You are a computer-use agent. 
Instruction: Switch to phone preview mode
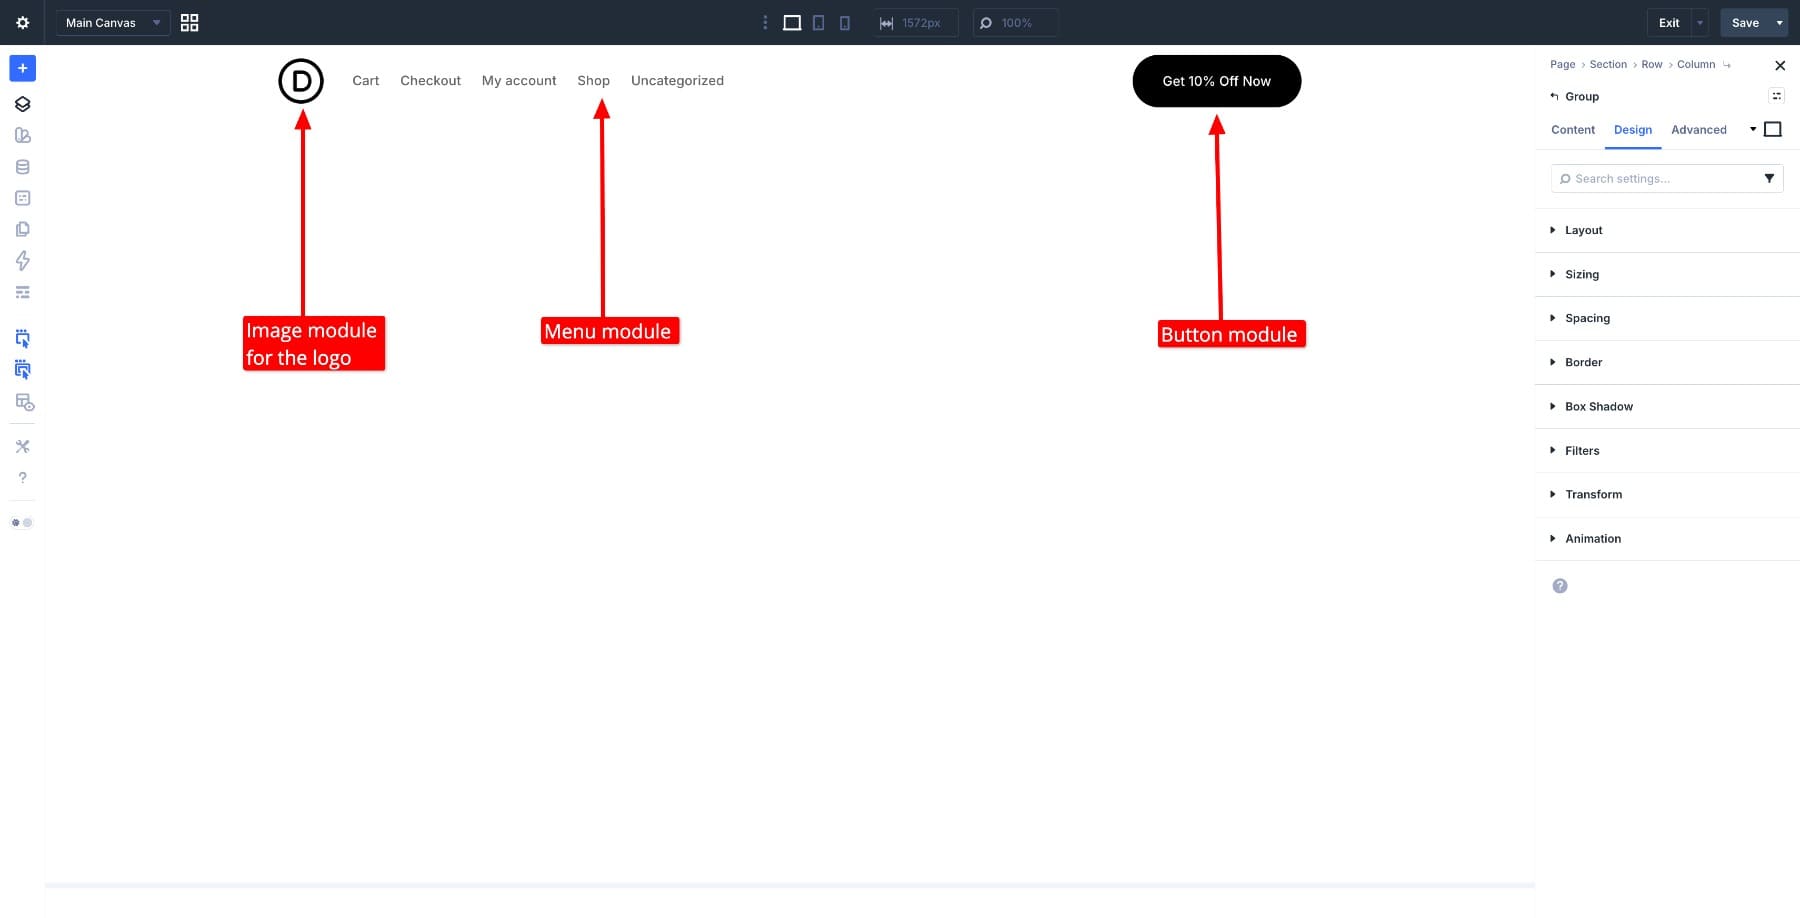844,22
